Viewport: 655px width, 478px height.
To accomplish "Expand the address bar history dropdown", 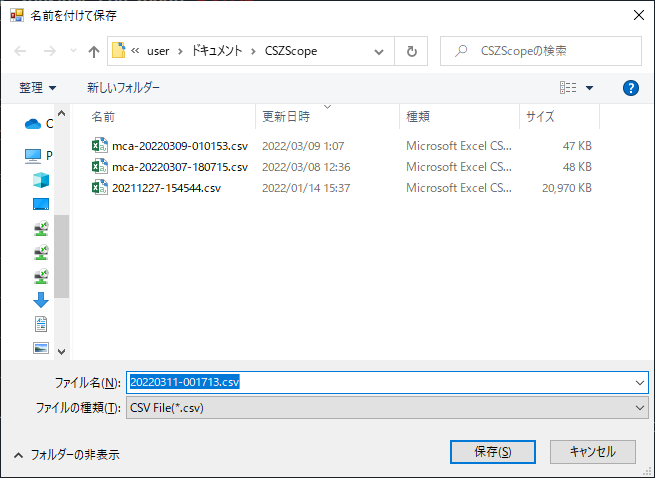I will [x=379, y=51].
